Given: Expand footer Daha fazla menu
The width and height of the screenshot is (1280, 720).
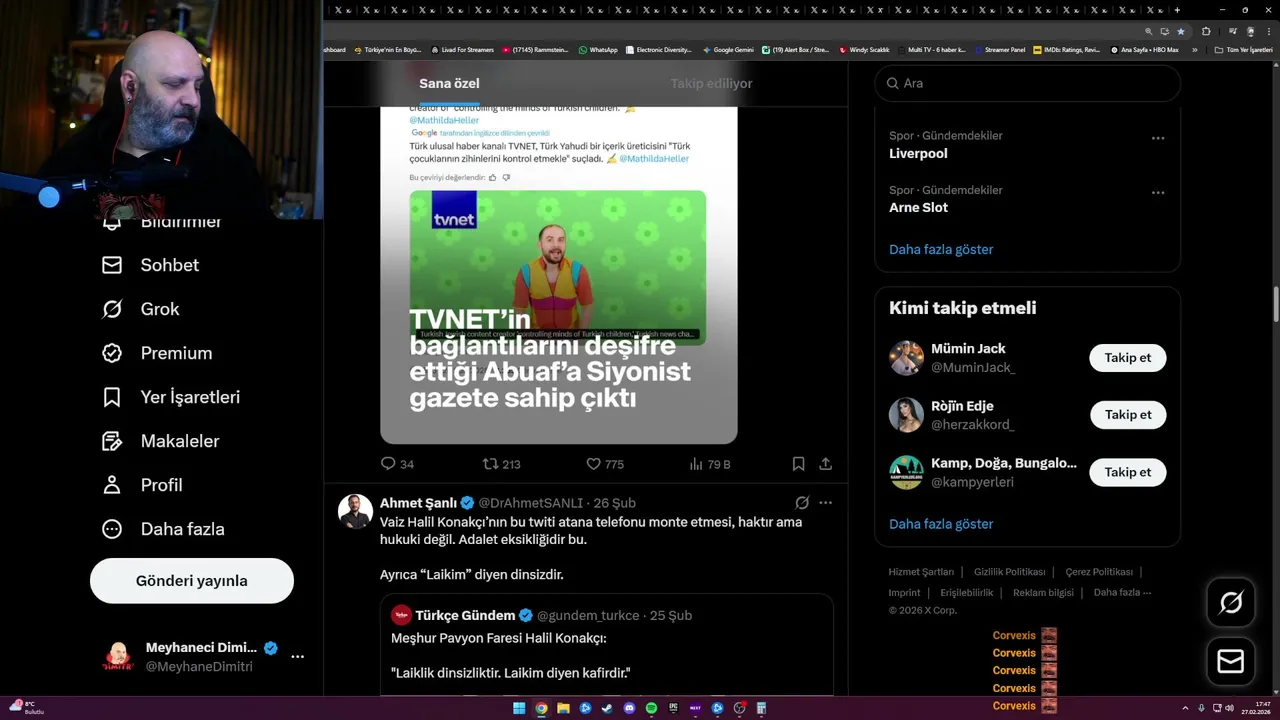Looking at the screenshot, I should point(1122,593).
